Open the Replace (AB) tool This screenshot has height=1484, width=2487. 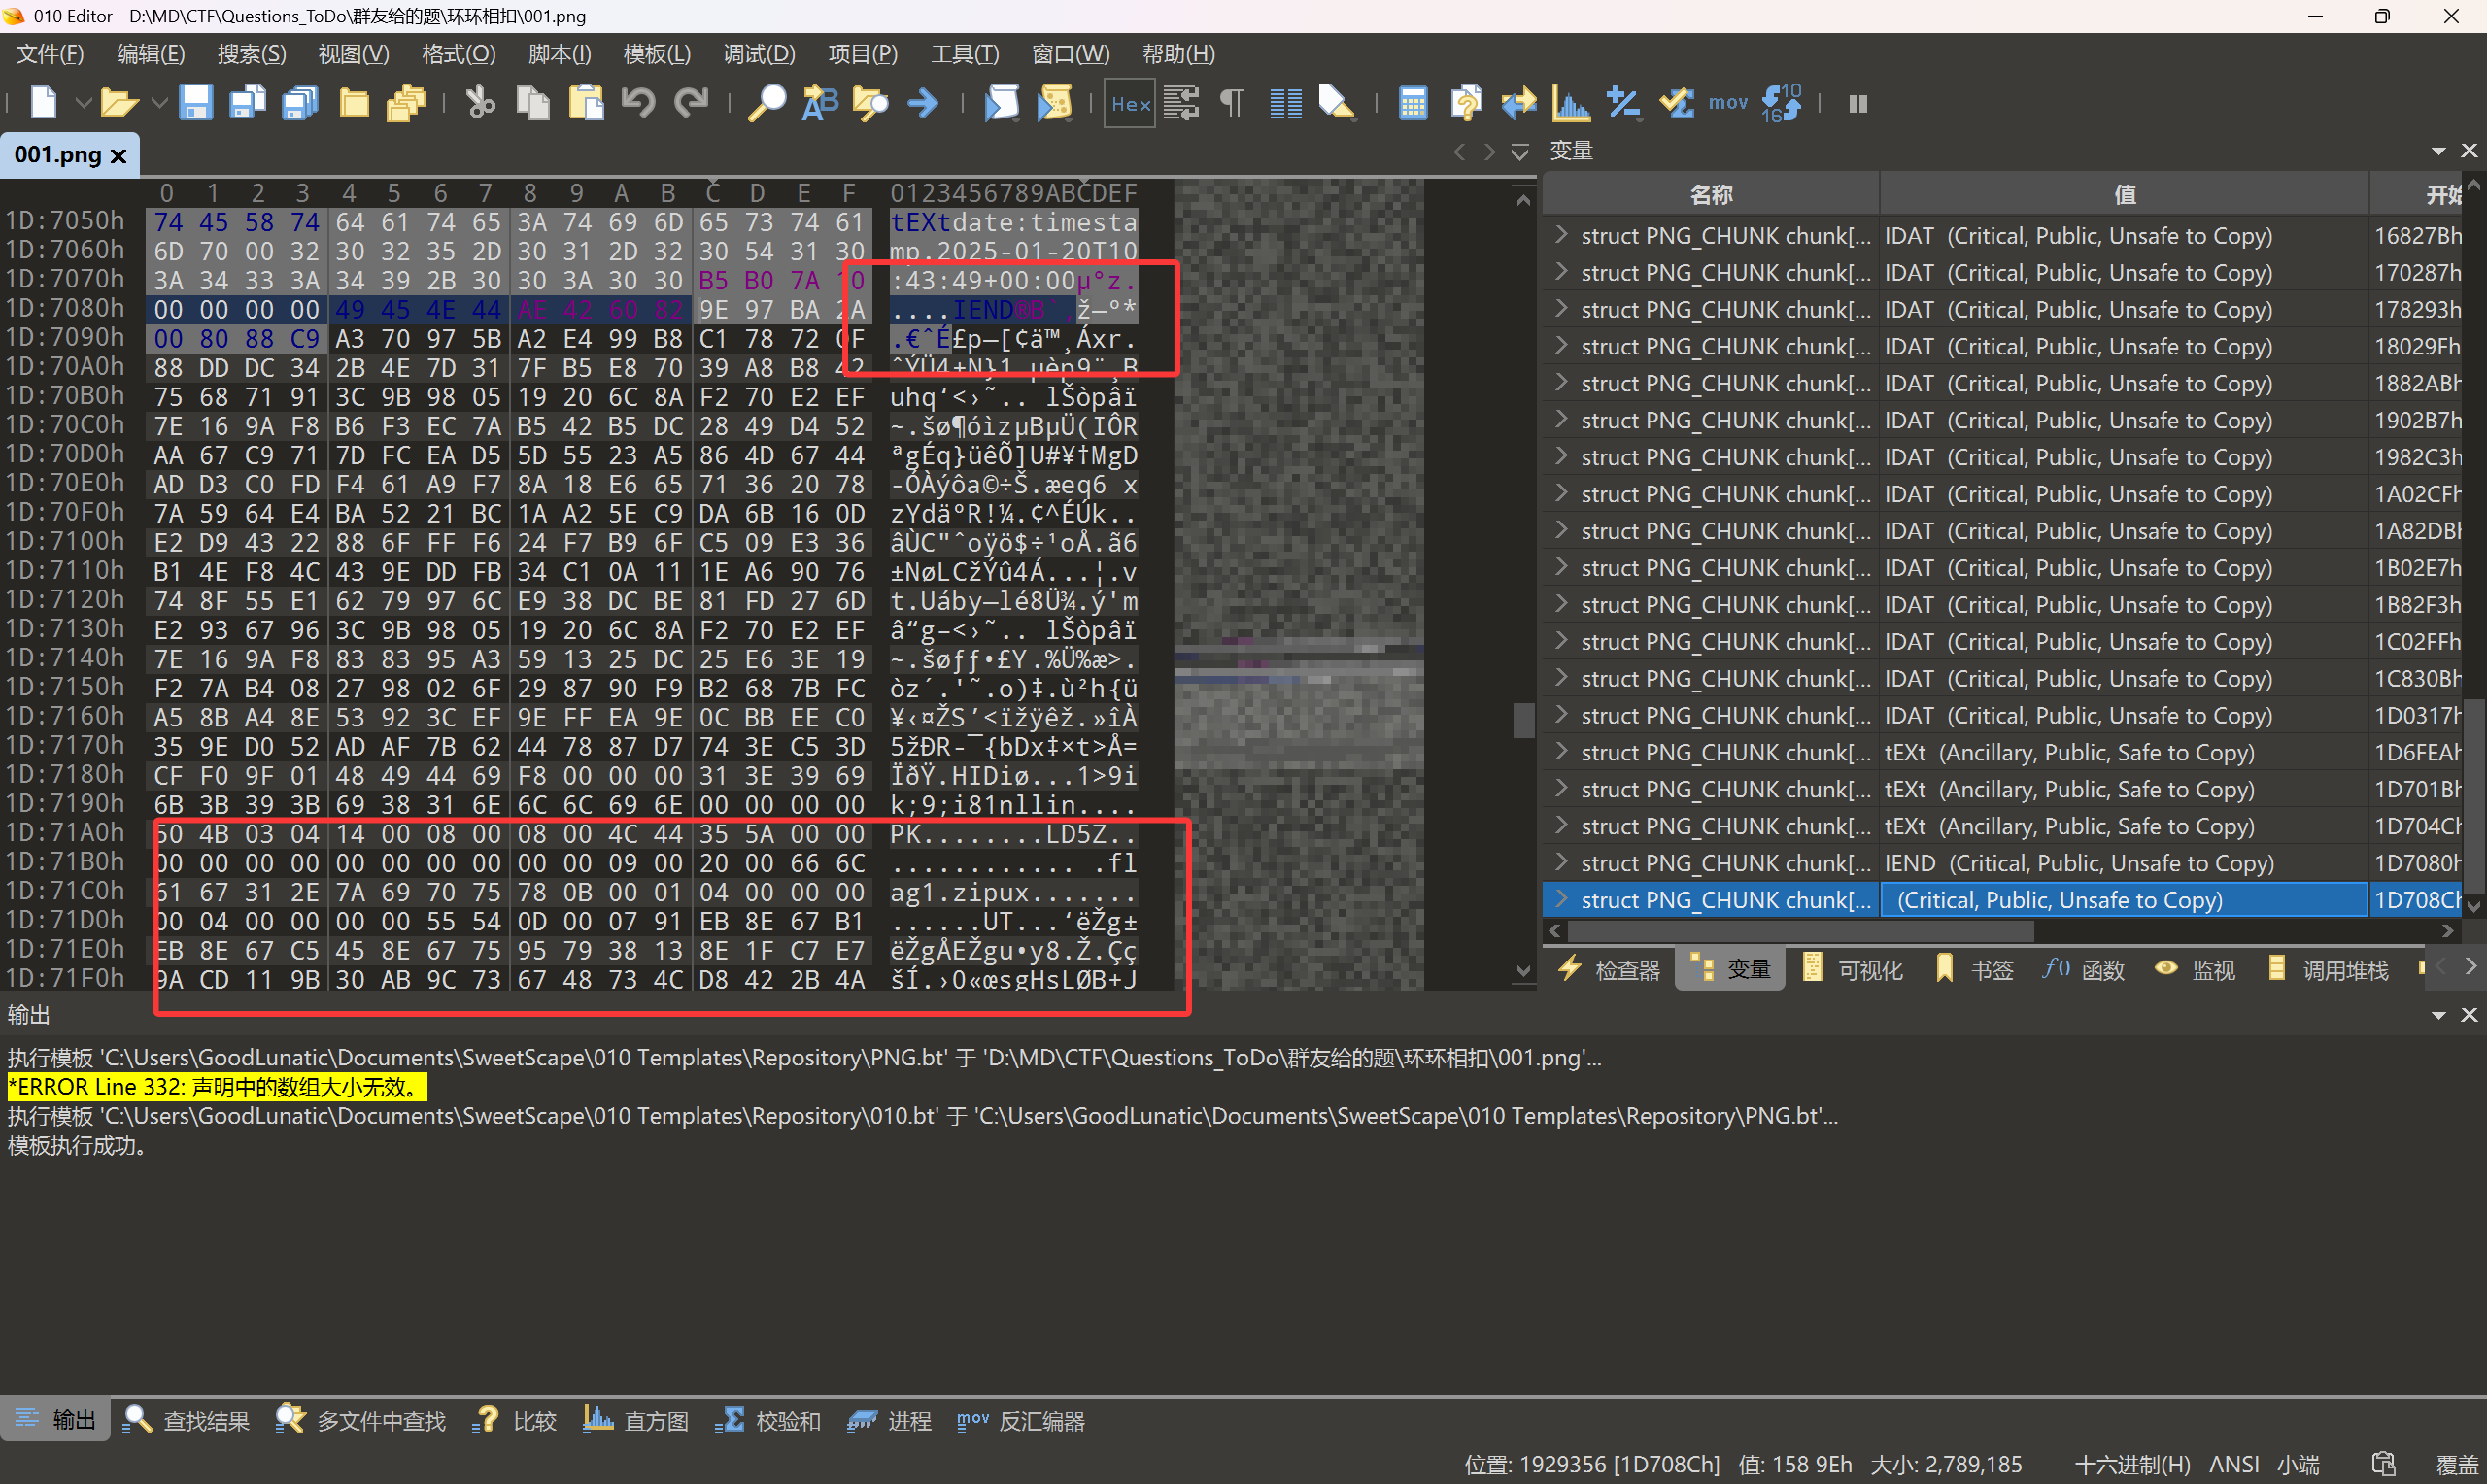coord(820,102)
